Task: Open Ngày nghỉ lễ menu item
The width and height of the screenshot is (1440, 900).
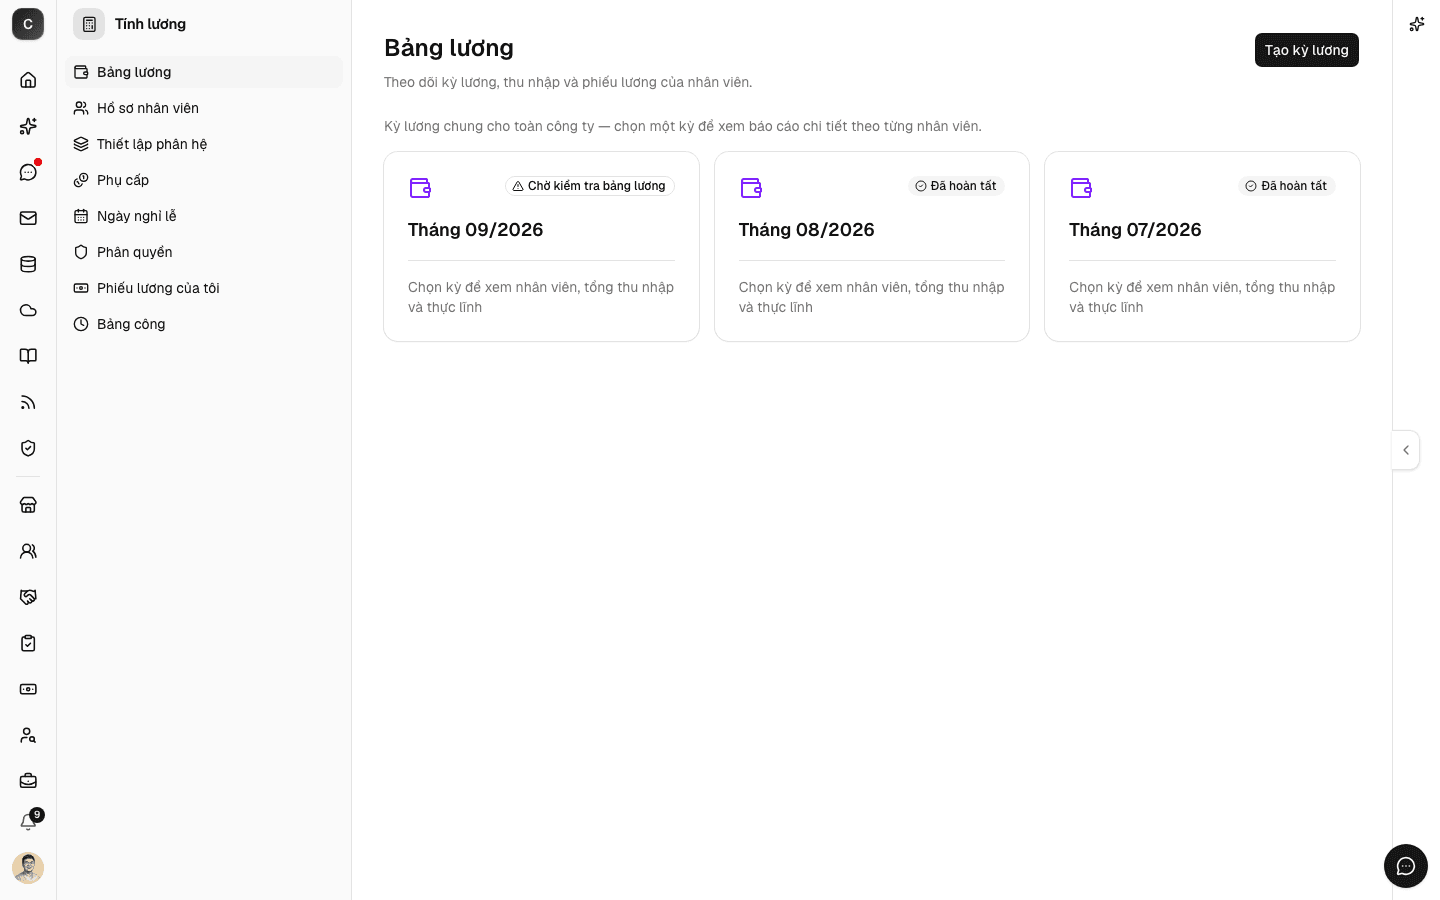Action: [x=204, y=216]
